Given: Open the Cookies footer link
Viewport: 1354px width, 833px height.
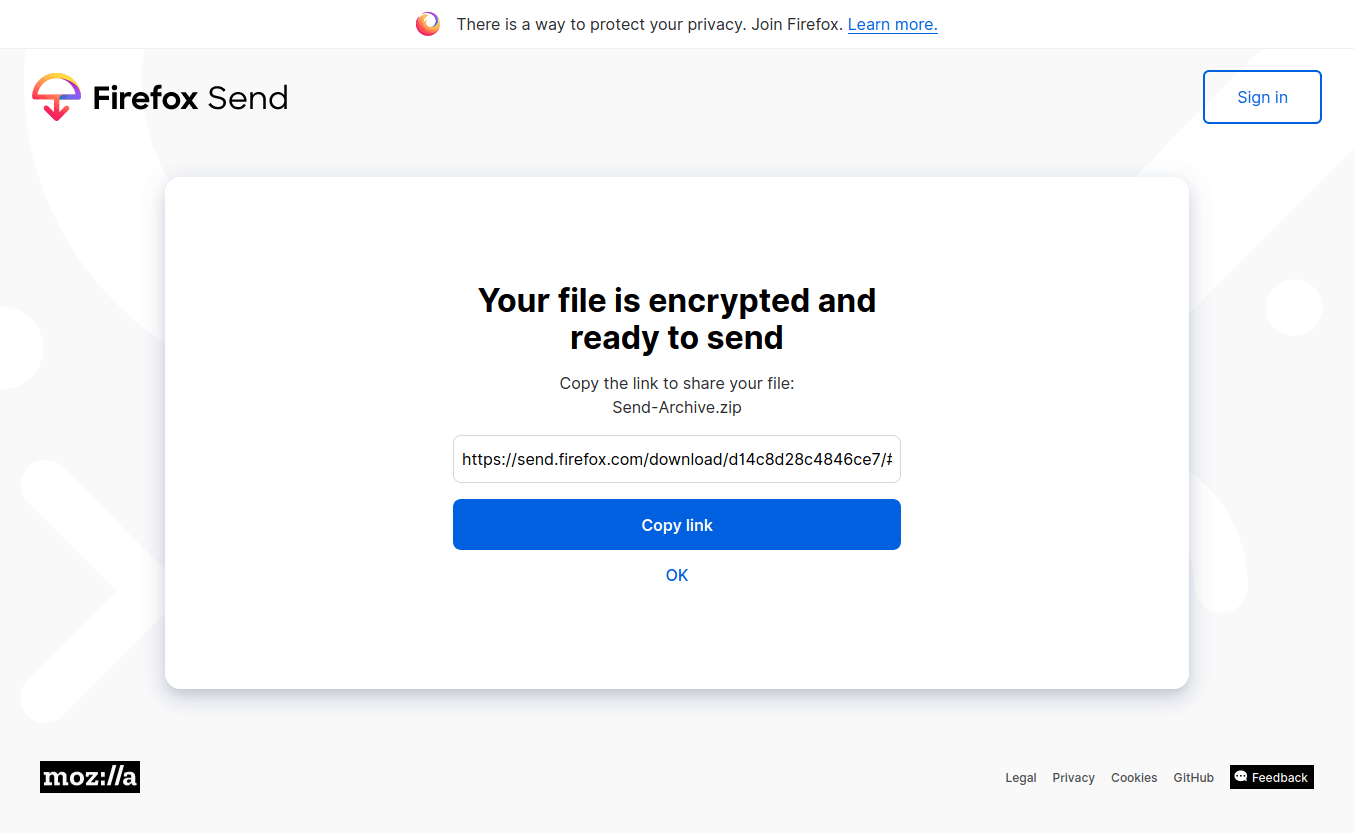Looking at the screenshot, I should 1134,778.
